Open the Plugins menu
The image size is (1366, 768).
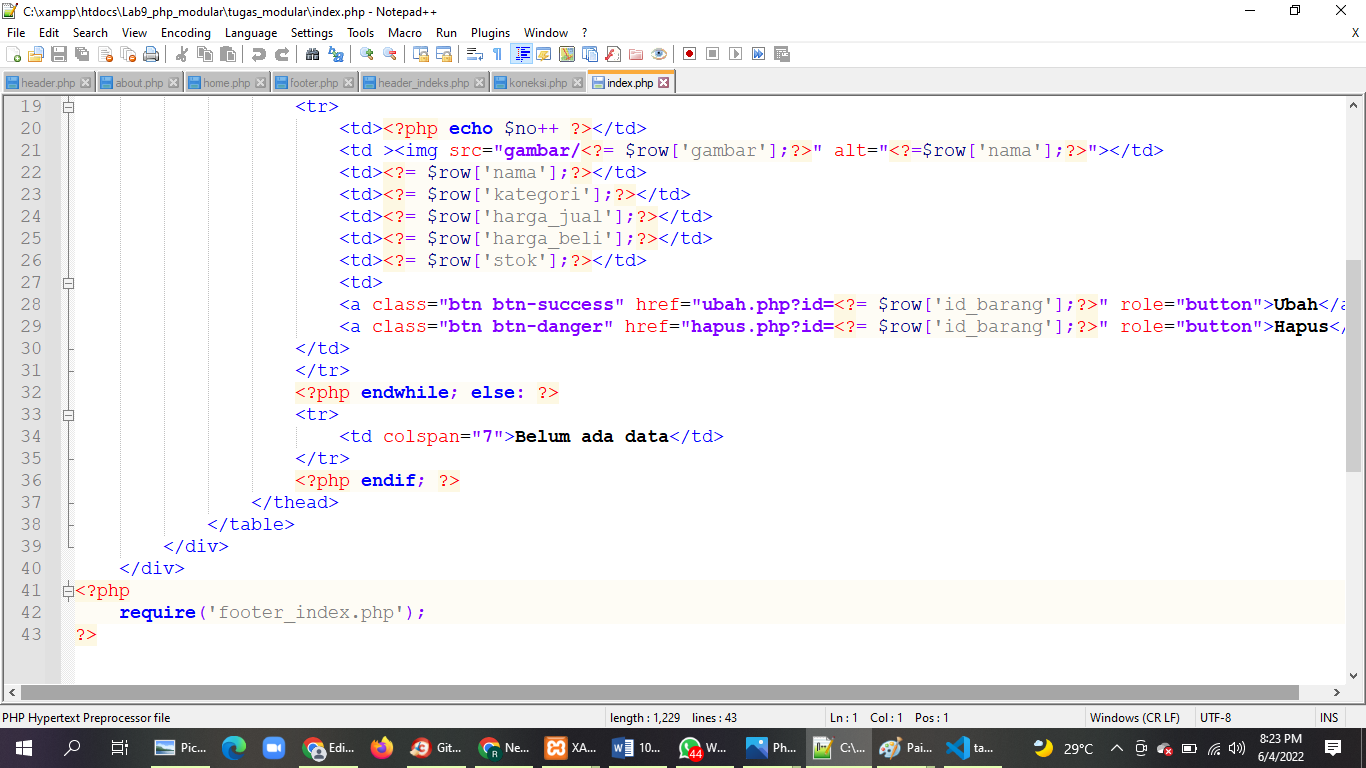pos(490,33)
